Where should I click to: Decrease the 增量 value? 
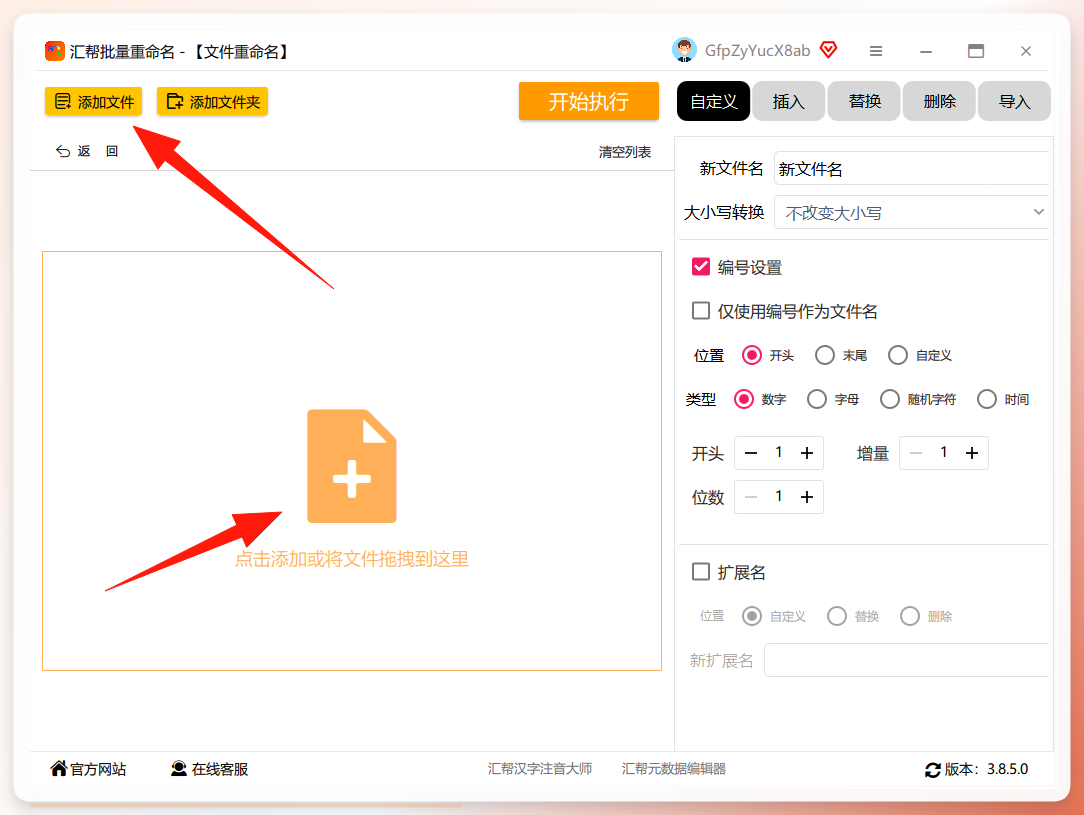click(x=916, y=453)
